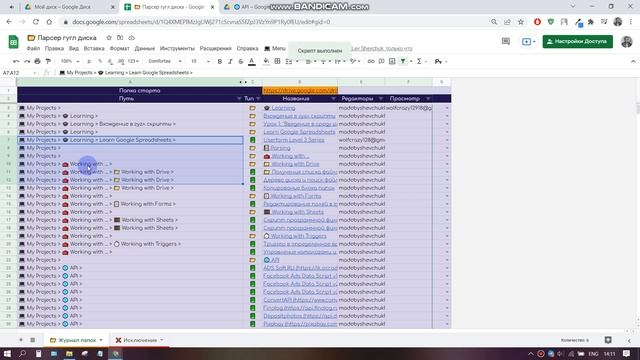Click the name box showing A7:A12
This screenshot has height=360, width=640.
18,73
